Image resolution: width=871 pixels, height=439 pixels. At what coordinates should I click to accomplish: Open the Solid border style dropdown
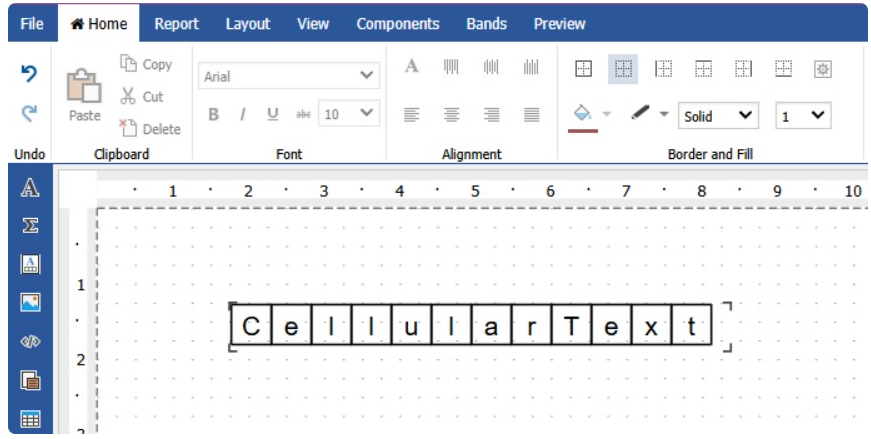tap(718, 116)
